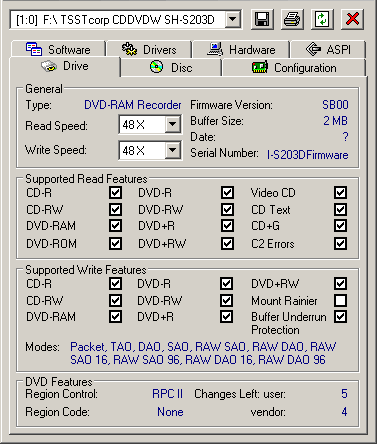This screenshot has height=444, width=377.
Task: Click the 2 MB buffer size value
Action: click(x=335, y=121)
